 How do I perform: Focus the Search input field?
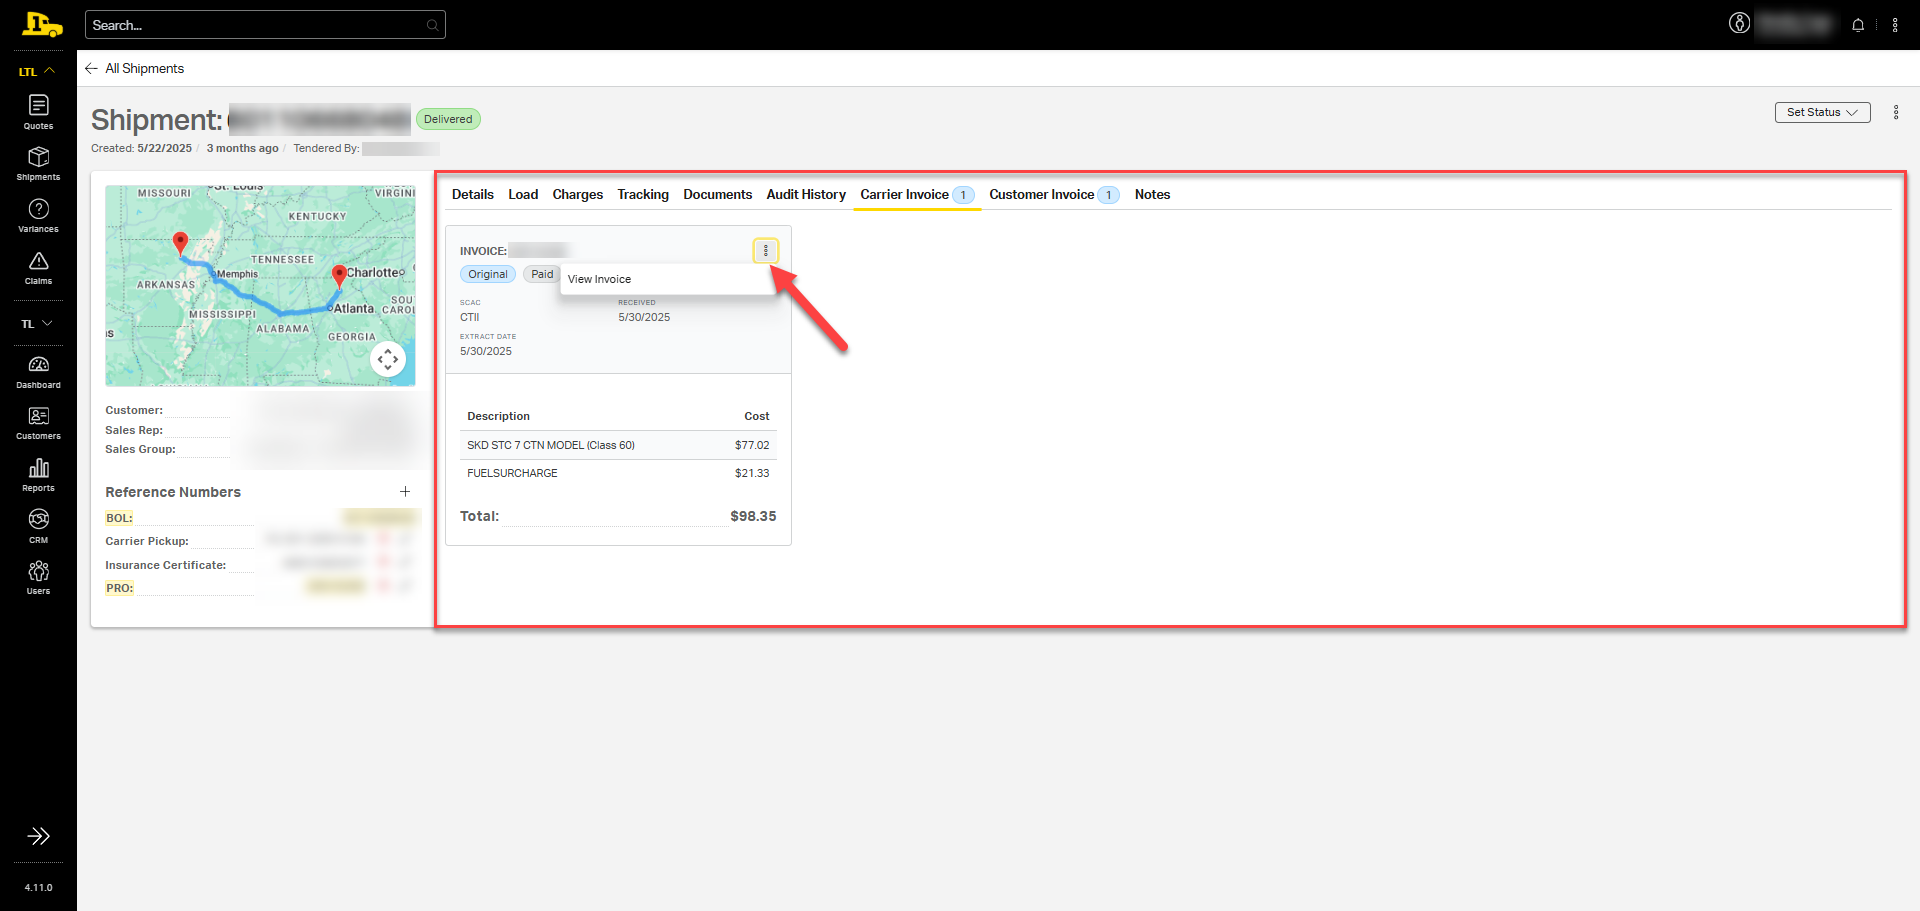[265, 25]
